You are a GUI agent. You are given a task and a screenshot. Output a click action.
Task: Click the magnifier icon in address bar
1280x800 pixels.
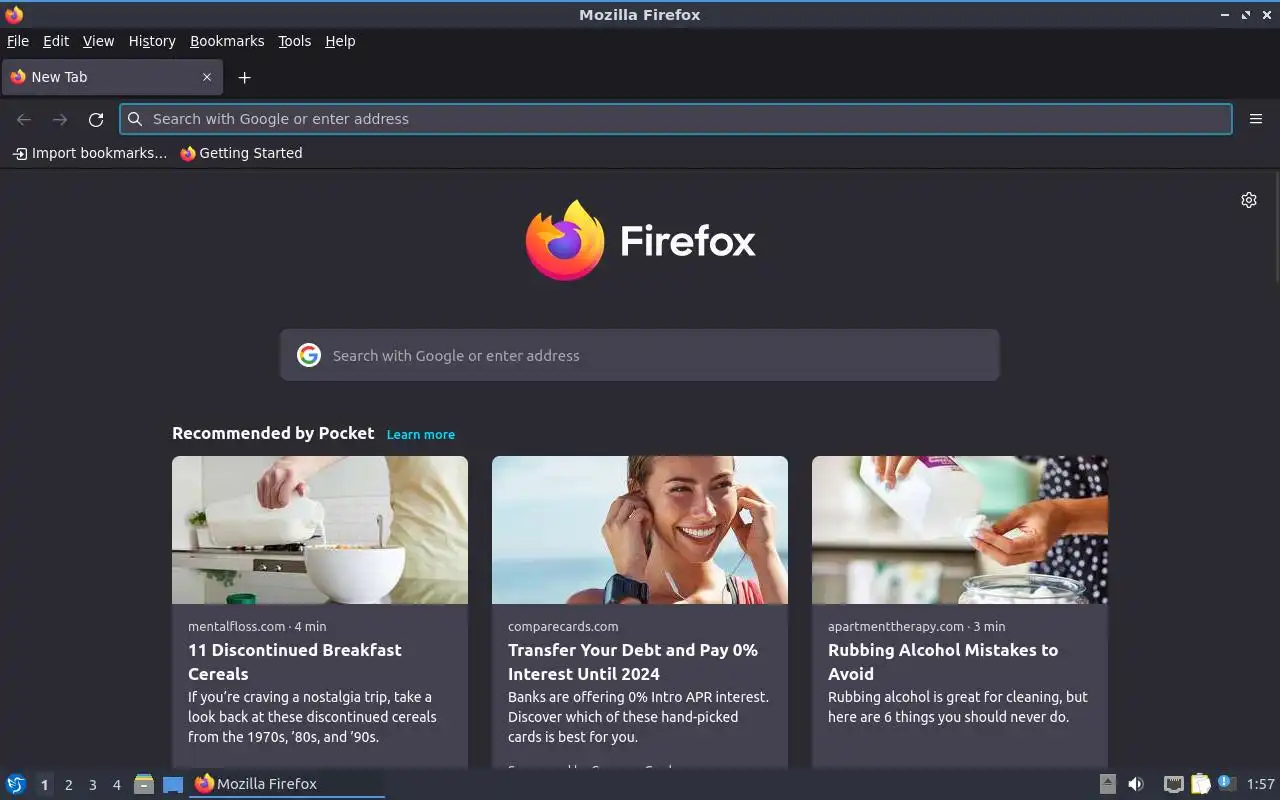point(135,119)
